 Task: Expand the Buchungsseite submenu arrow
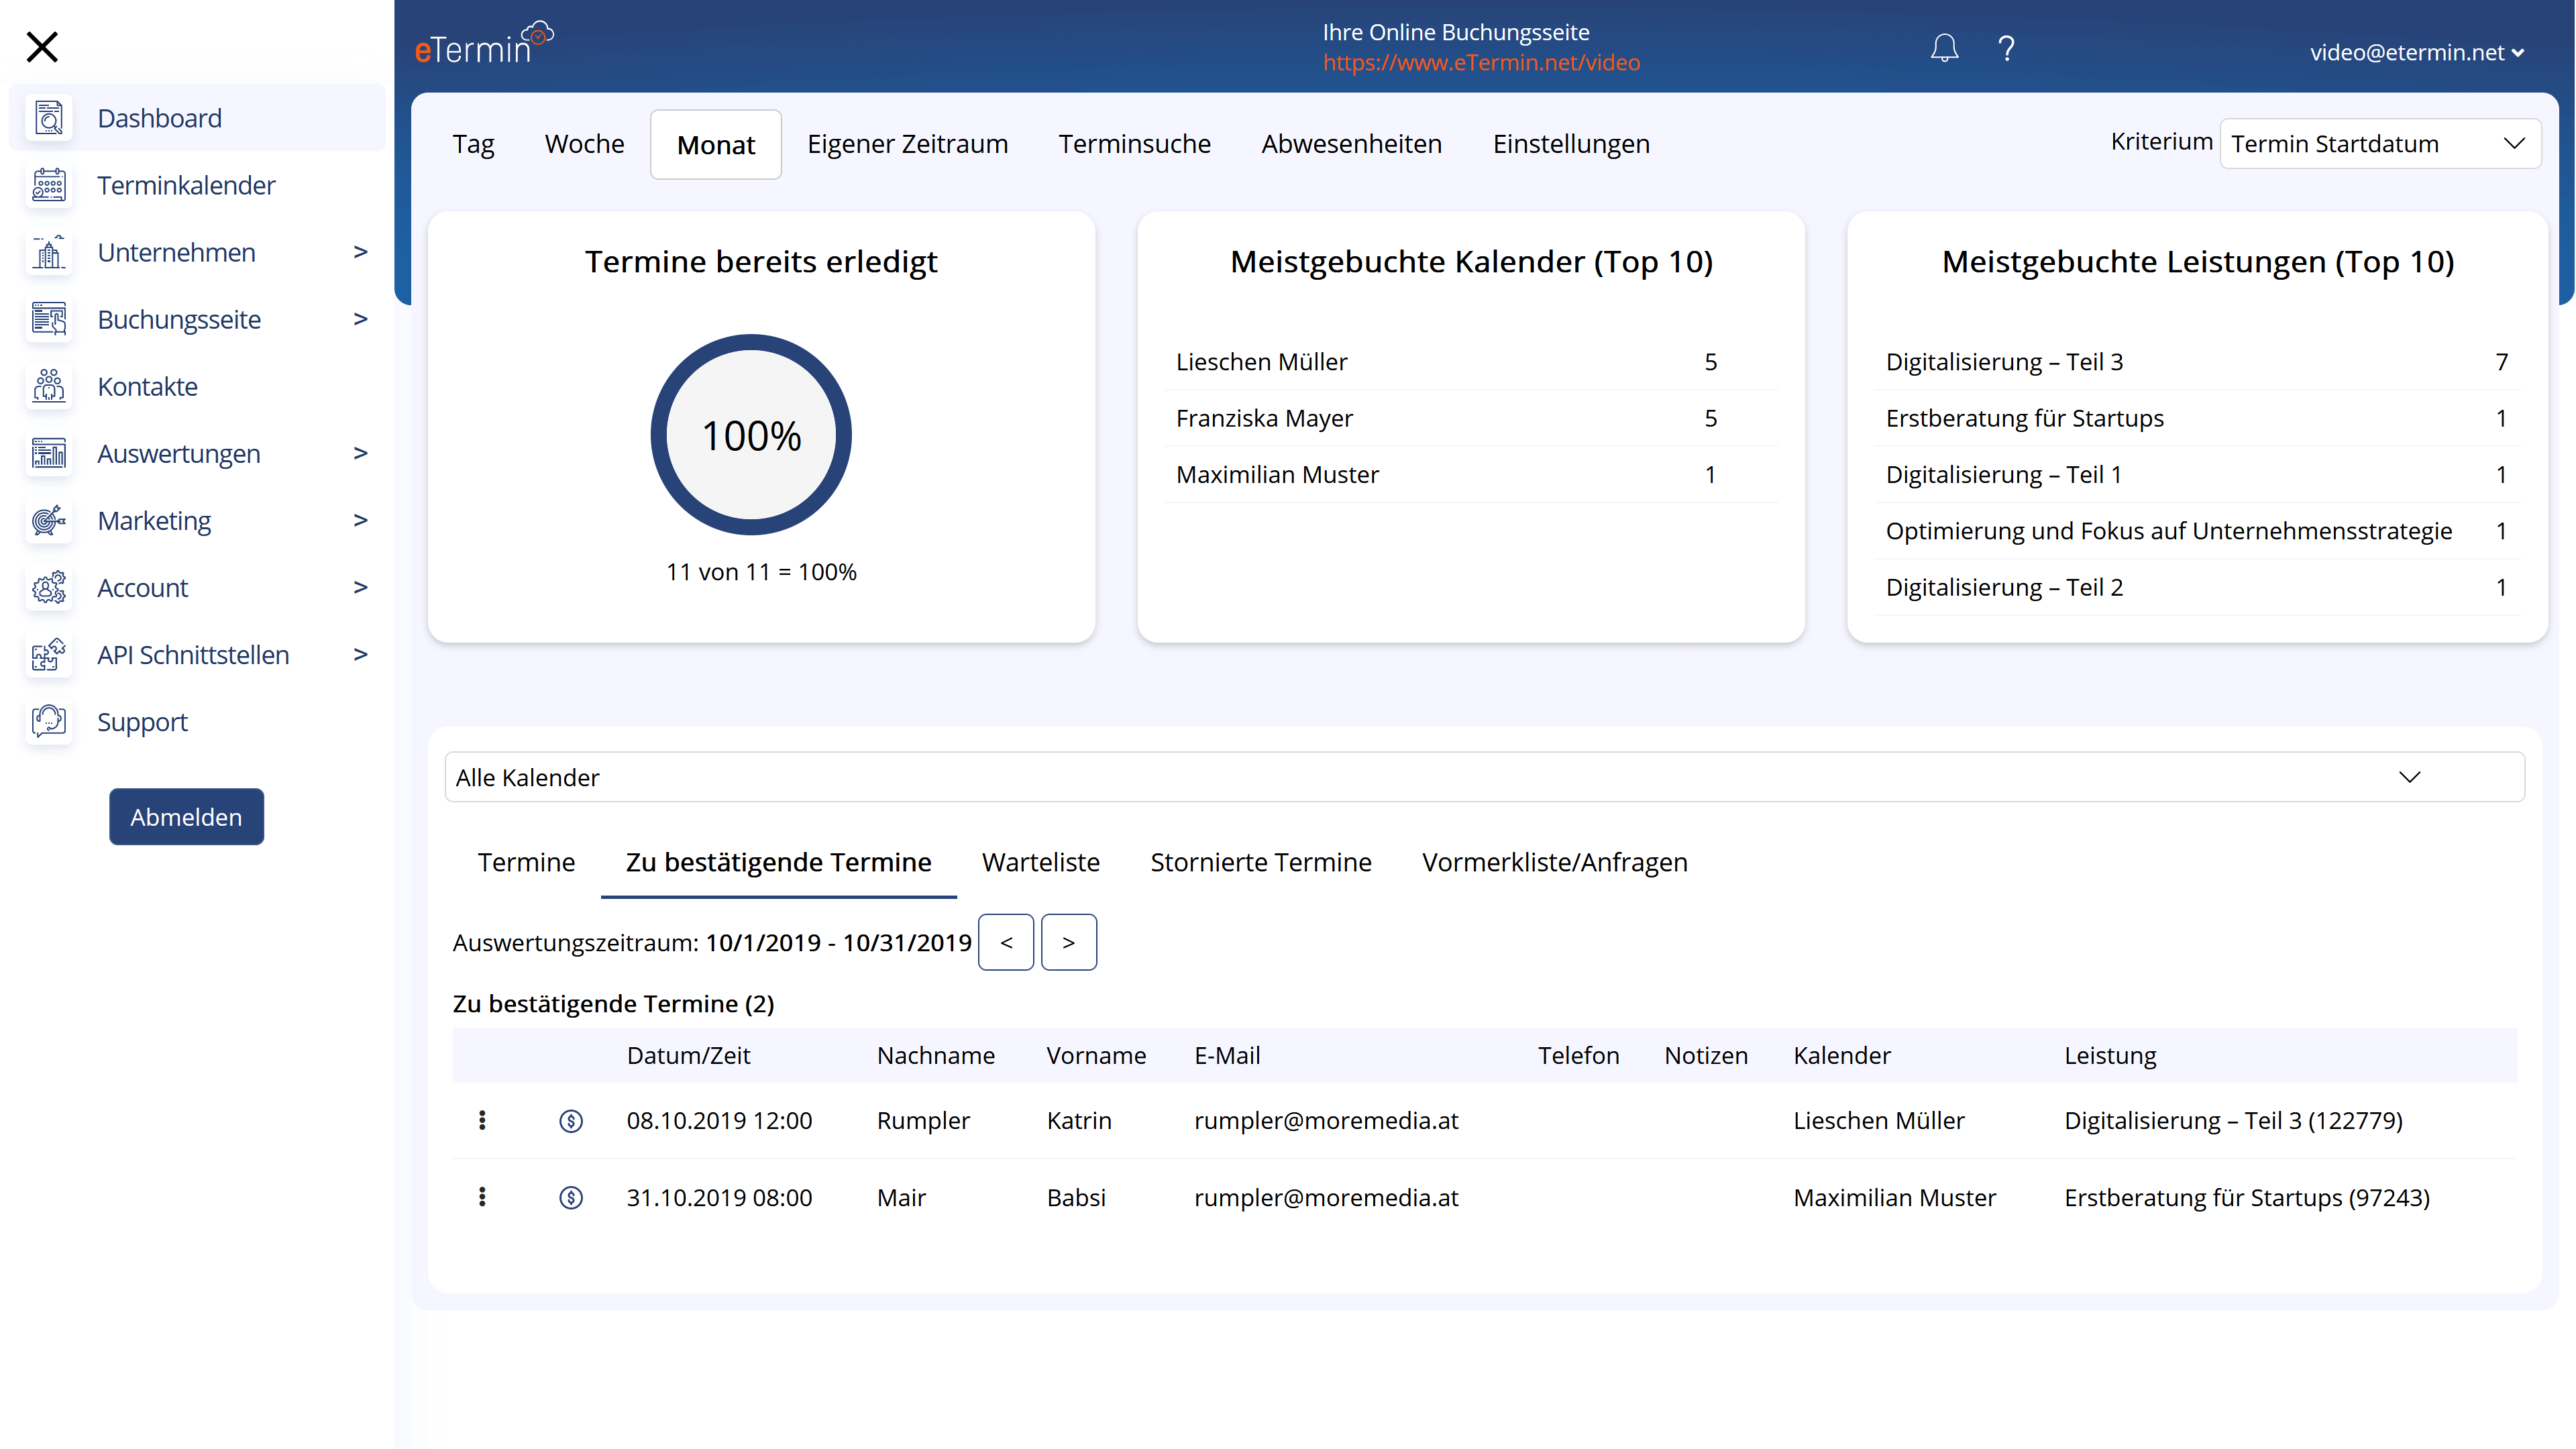[360, 319]
